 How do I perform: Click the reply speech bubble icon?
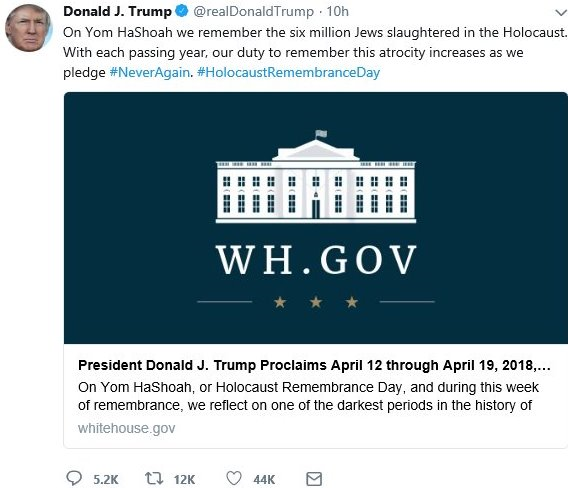tap(74, 478)
